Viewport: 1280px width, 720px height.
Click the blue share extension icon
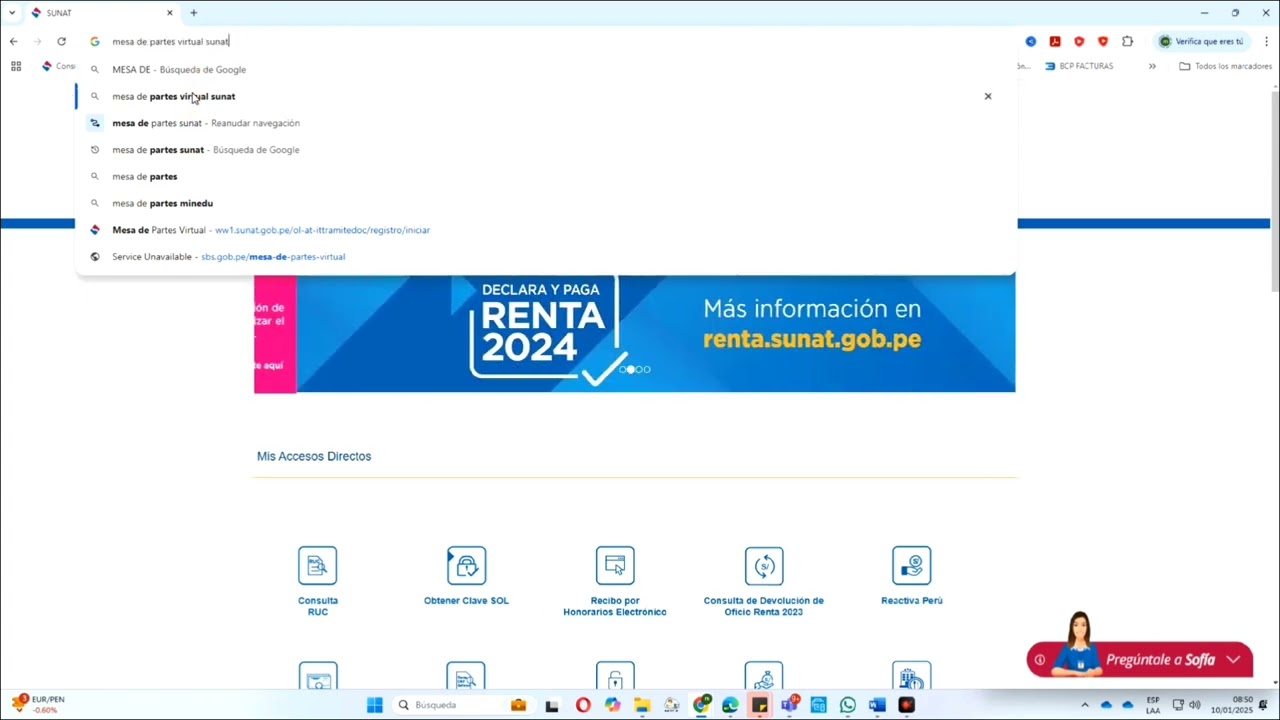[1031, 41]
